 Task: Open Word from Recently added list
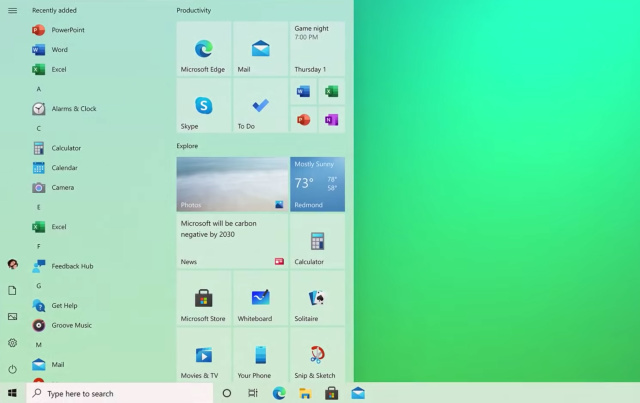pyautogui.click(x=50, y=50)
